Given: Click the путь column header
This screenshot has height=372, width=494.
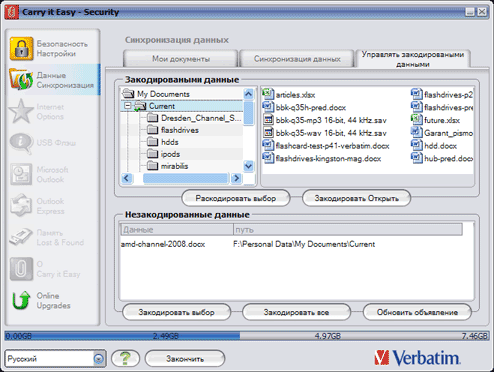Looking at the screenshot, I should [348, 230].
